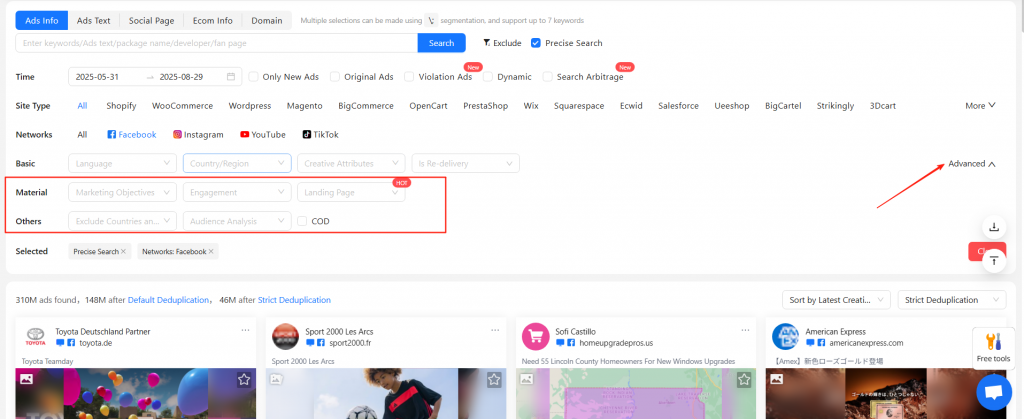1024x419 pixels.
Task: Click the download icon button
Action: click(x=994, y=227)
